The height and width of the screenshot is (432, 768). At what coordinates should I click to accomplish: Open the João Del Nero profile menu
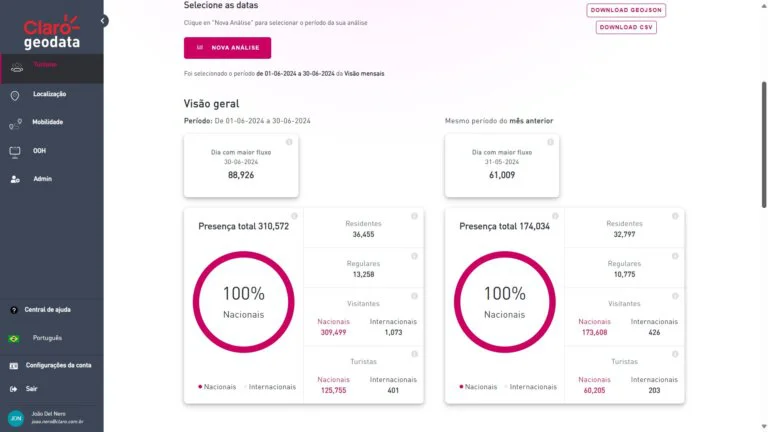(50, 419)
